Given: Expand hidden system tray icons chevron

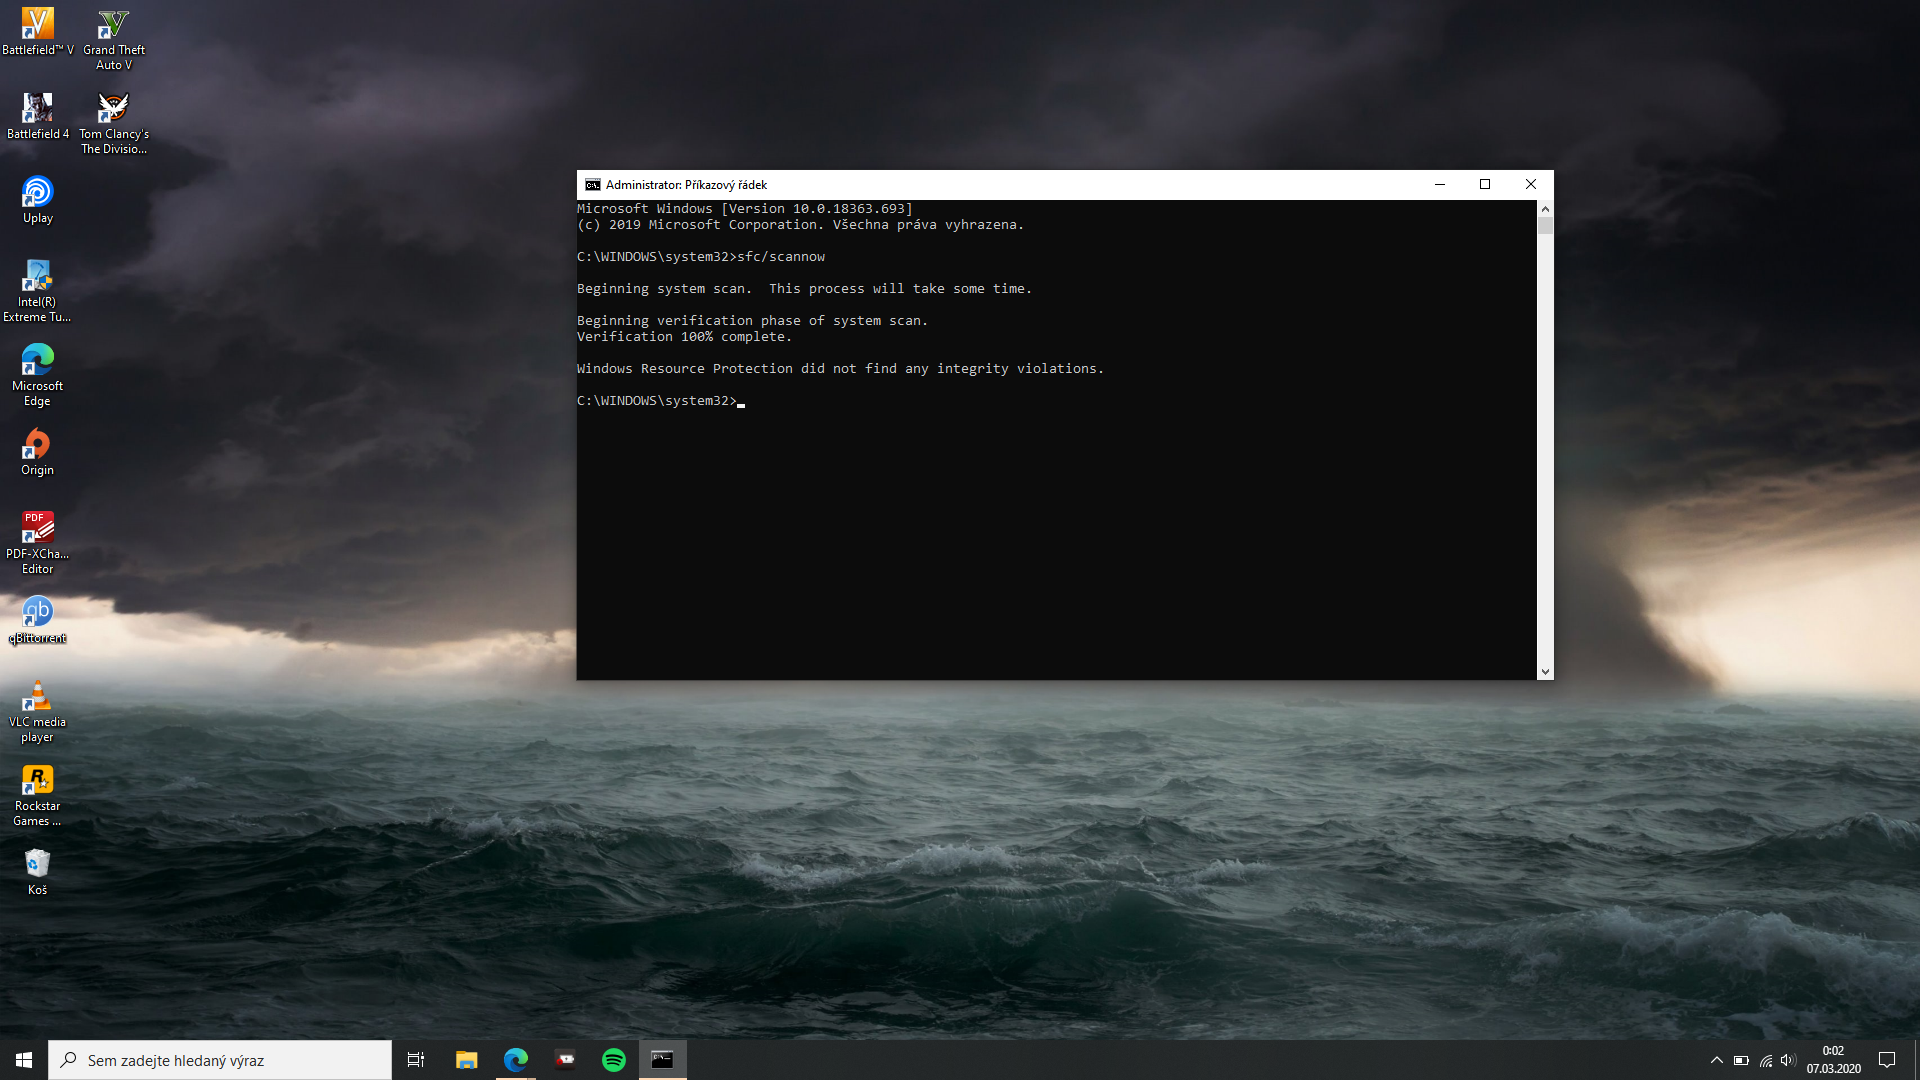Looking at the screenshot, I should (x=1716, y=1060).
